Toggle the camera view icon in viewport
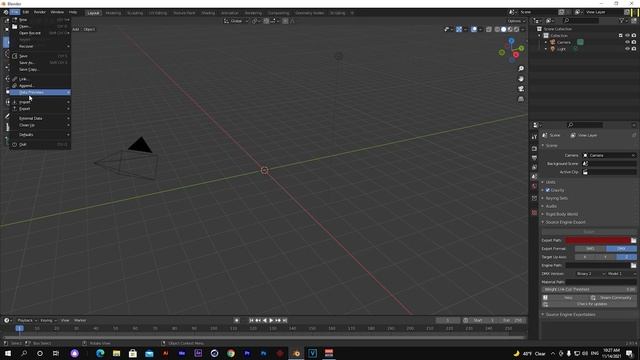 (521, 89)
